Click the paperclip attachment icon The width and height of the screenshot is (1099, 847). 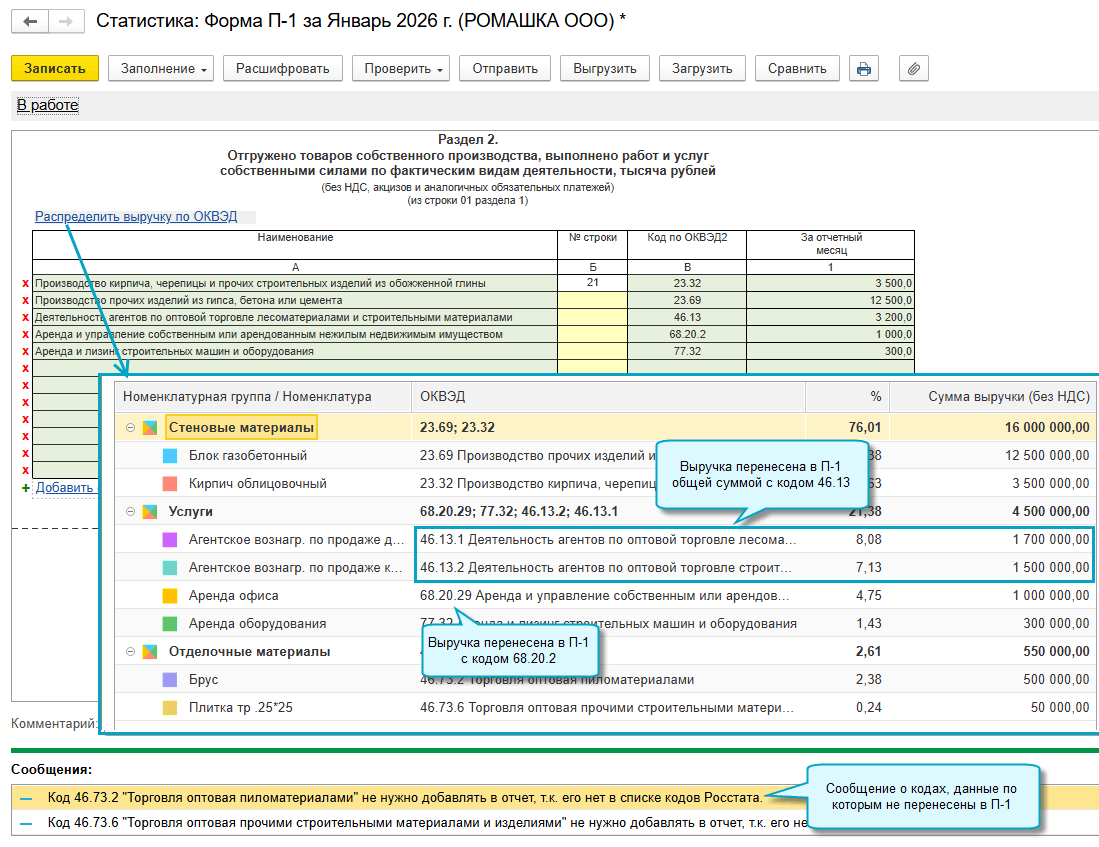913,68
